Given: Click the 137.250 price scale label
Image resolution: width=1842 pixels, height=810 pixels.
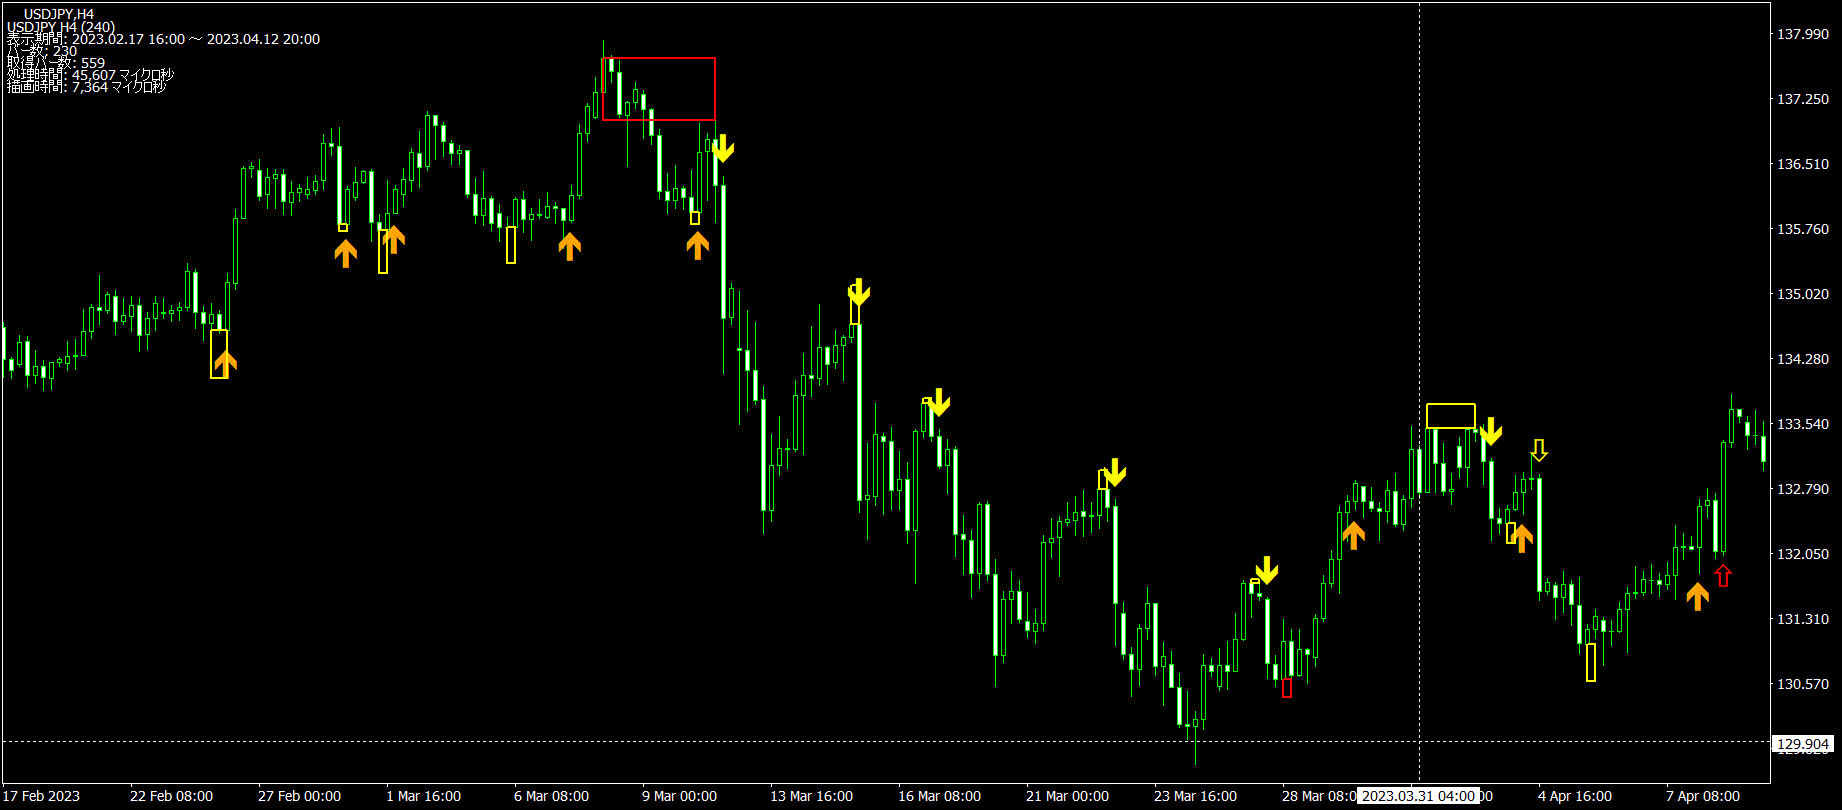Looking at the screenshot, I should (x=1802, y=99).
